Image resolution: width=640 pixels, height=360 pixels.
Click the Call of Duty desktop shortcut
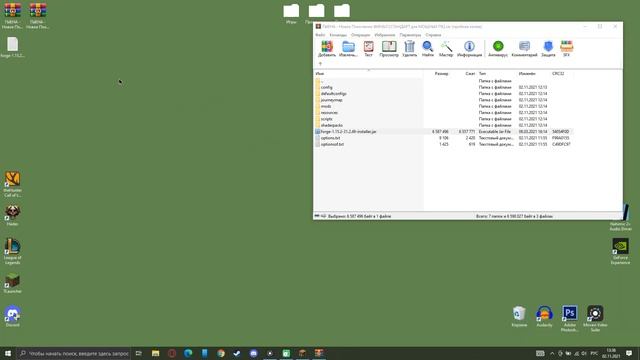[x=13, y=184]
